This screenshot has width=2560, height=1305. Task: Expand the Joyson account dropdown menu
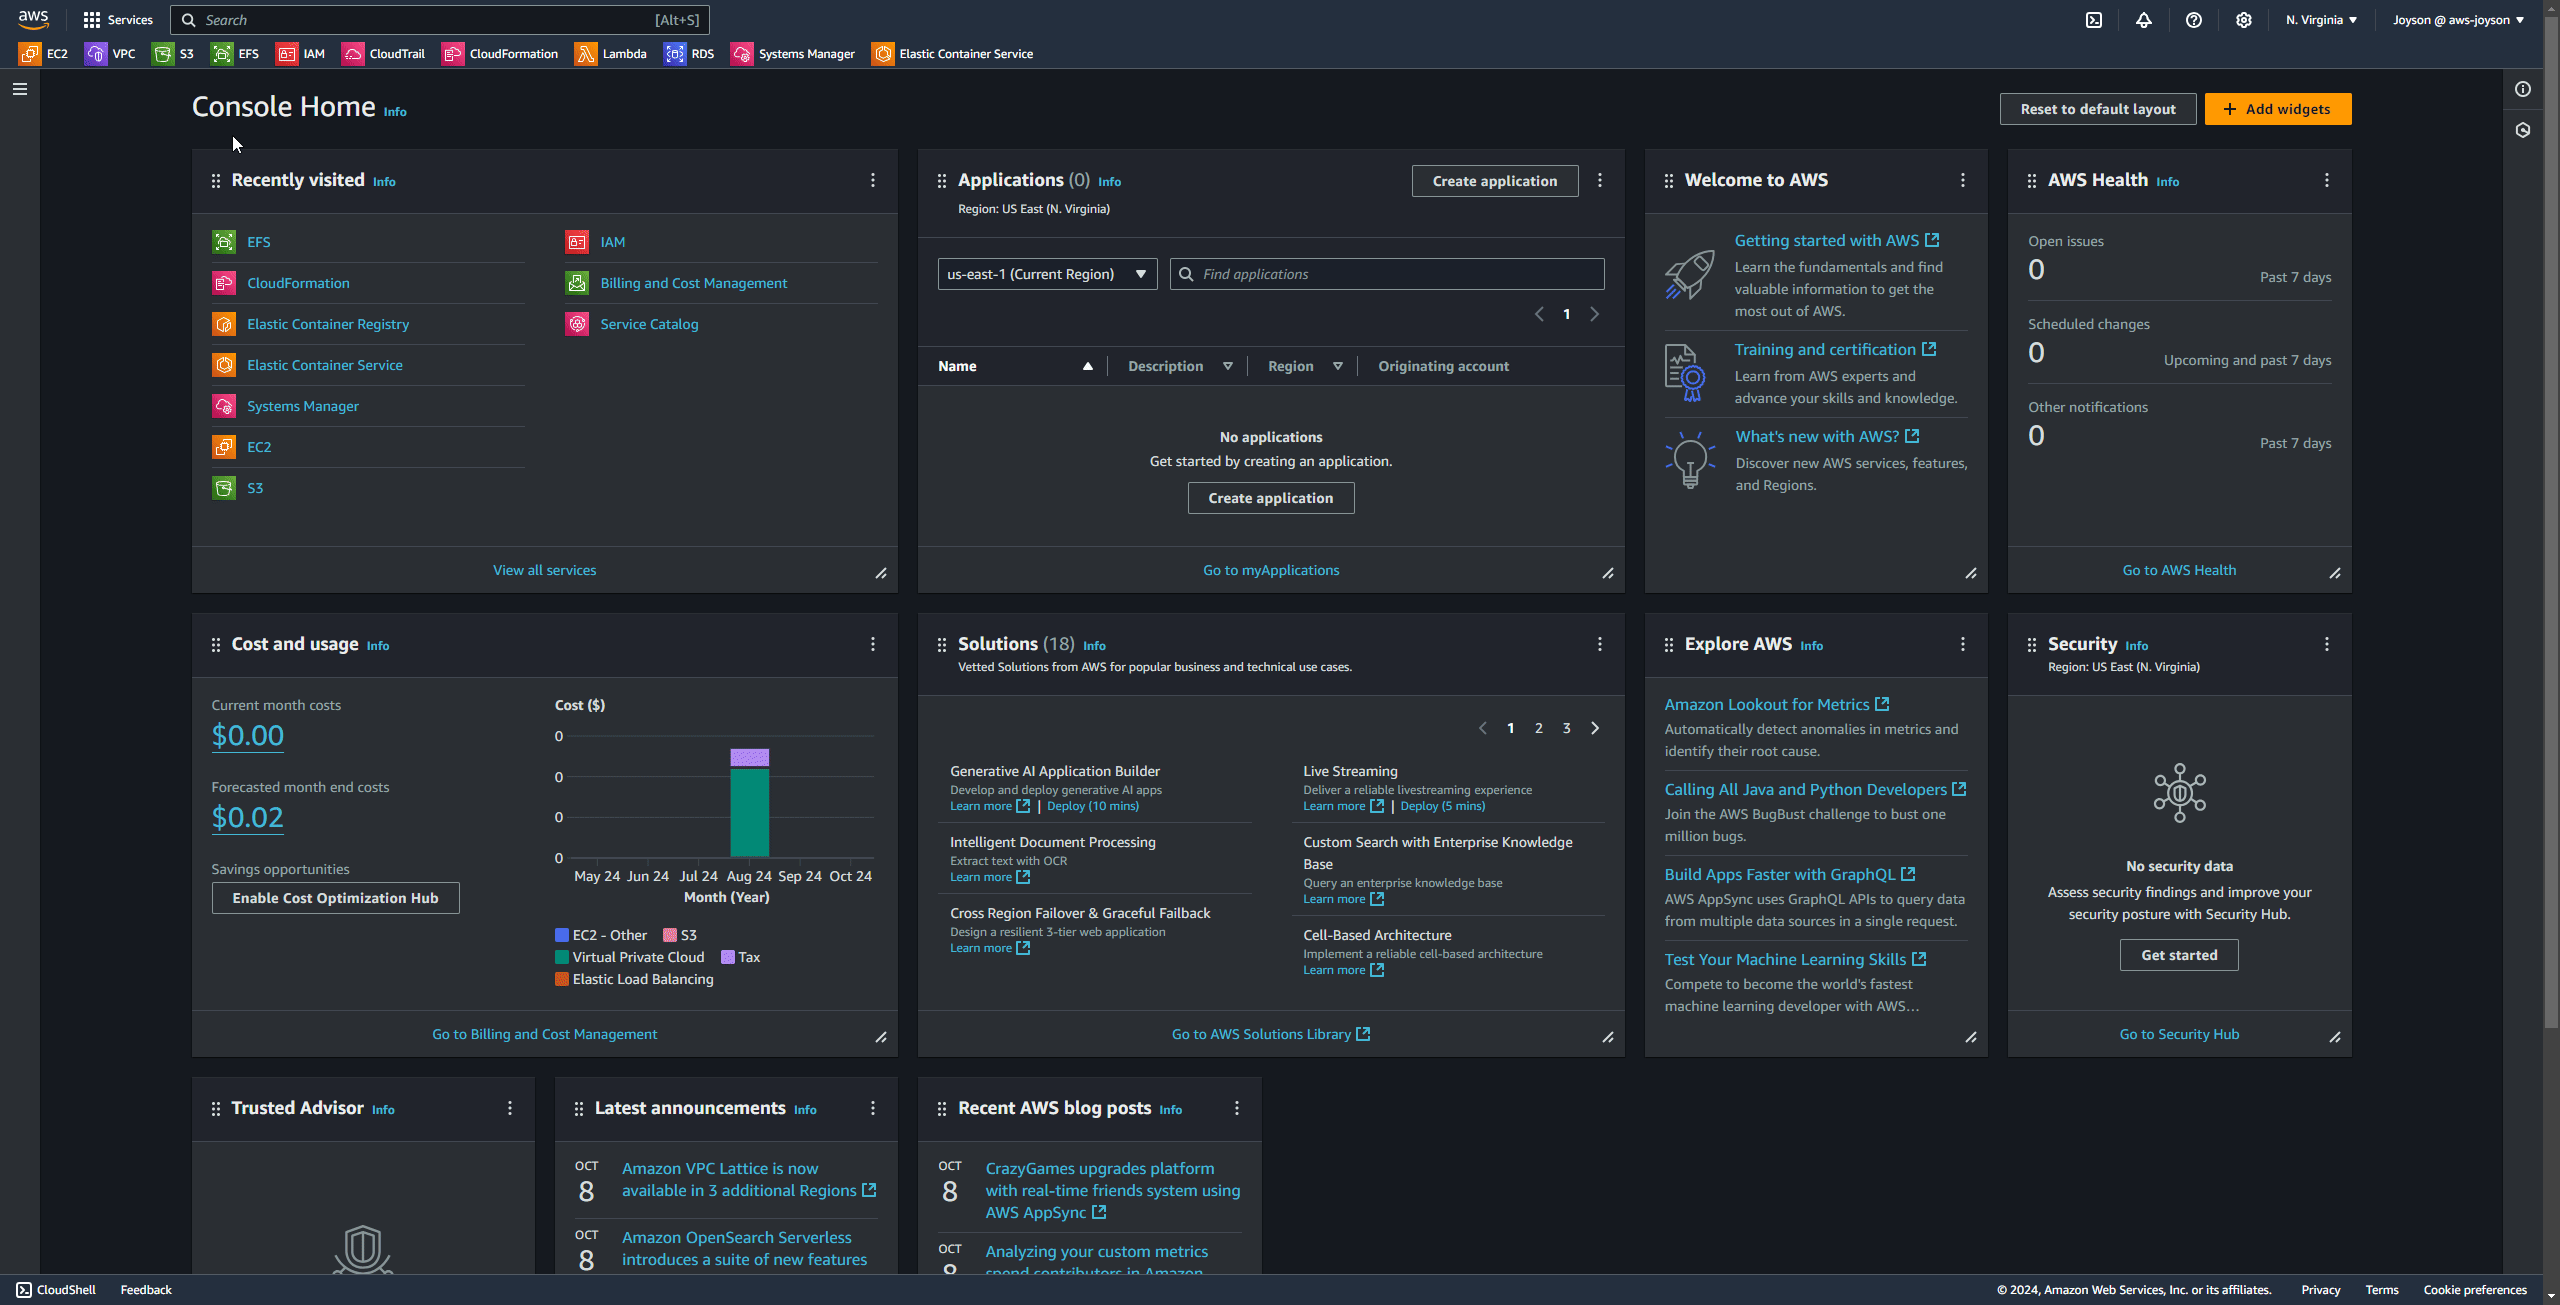[x=2457, y=20]
